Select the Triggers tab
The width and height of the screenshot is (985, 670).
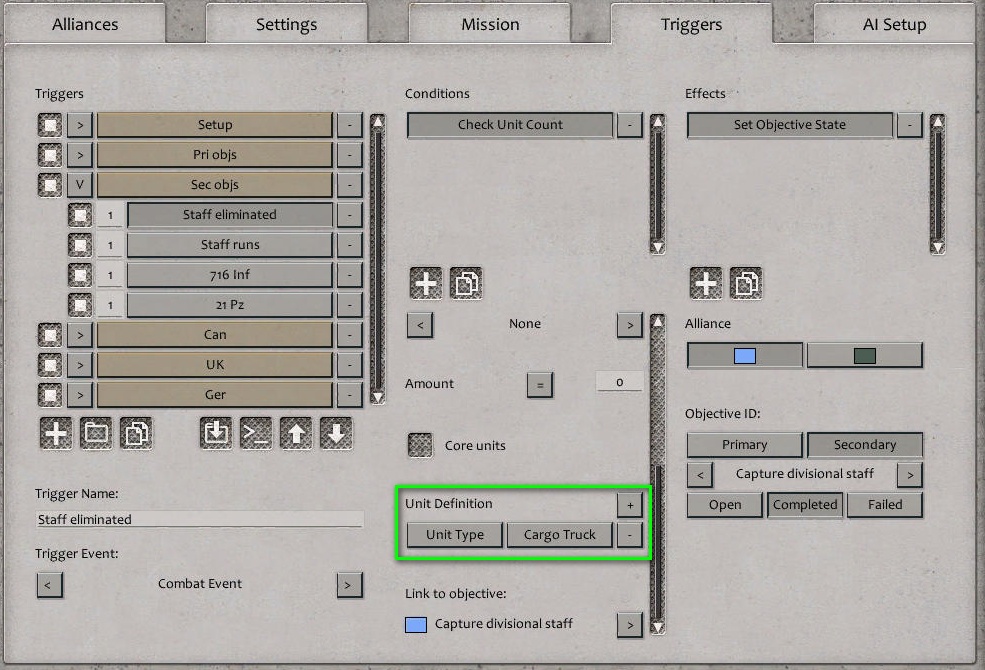692,24
